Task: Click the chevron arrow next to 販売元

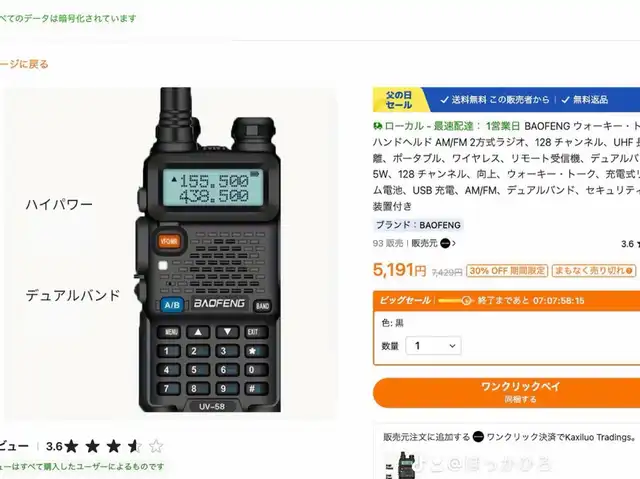Action: coord(454,244)
